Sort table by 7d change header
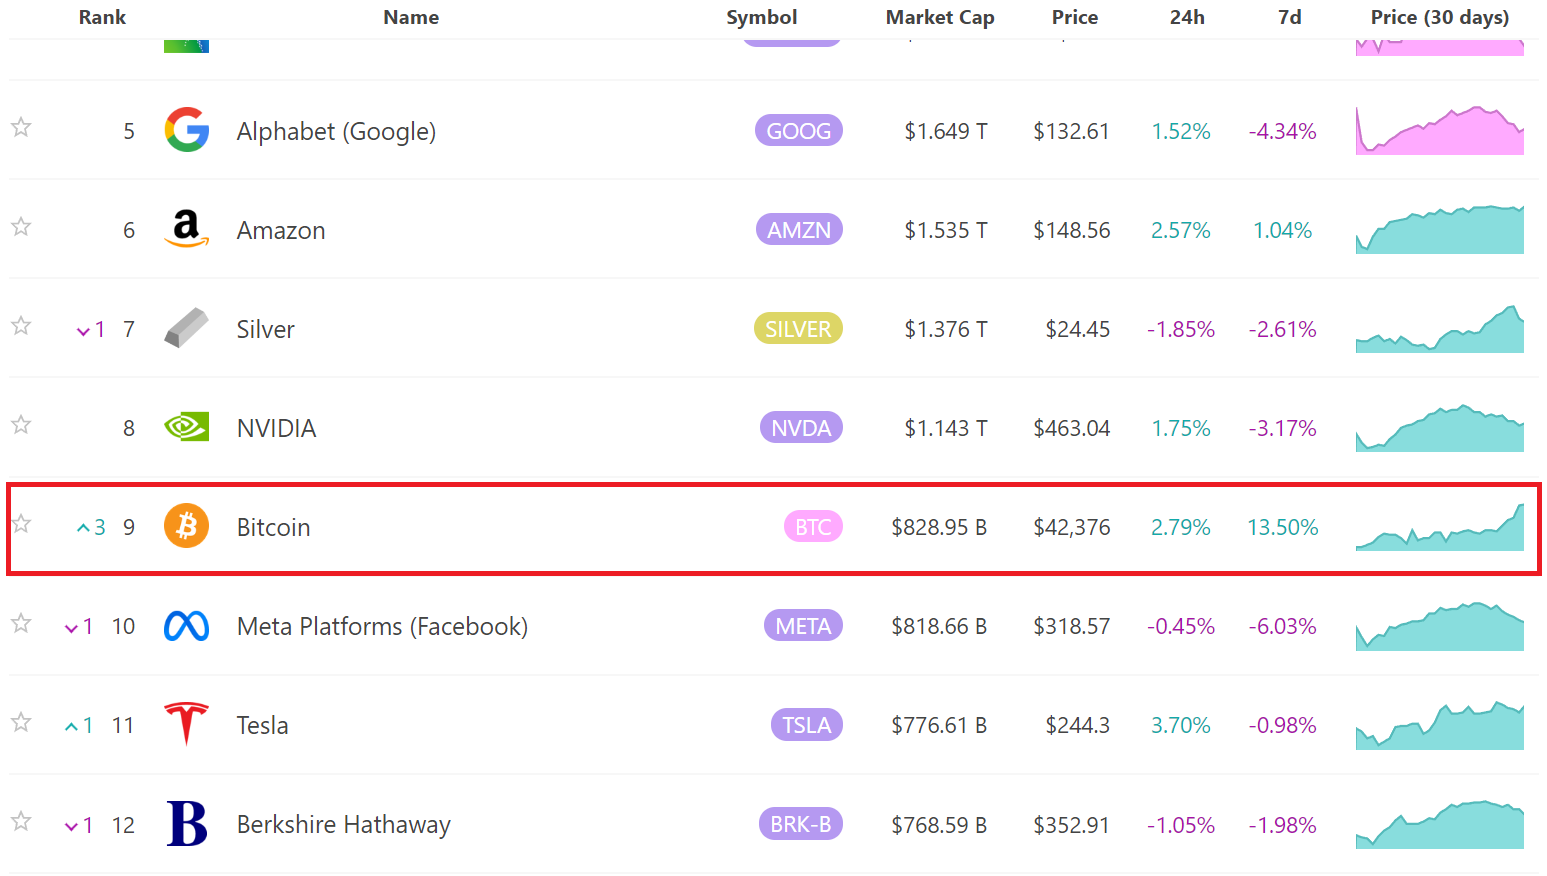This screenshot has width=1547, height=876. coord(1290,17)
